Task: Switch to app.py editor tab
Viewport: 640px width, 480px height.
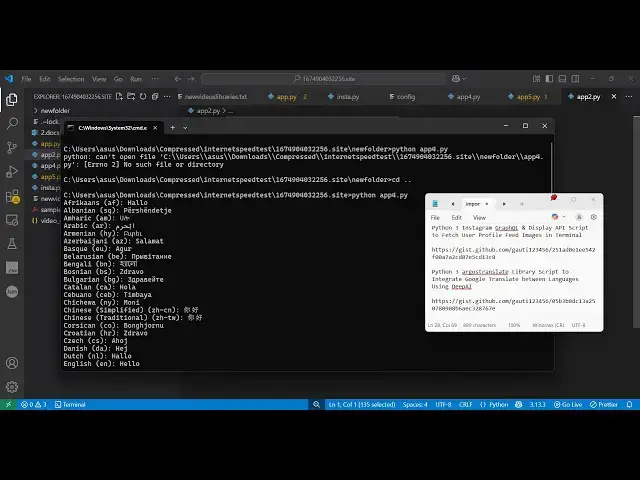Action: coord(287,97)
